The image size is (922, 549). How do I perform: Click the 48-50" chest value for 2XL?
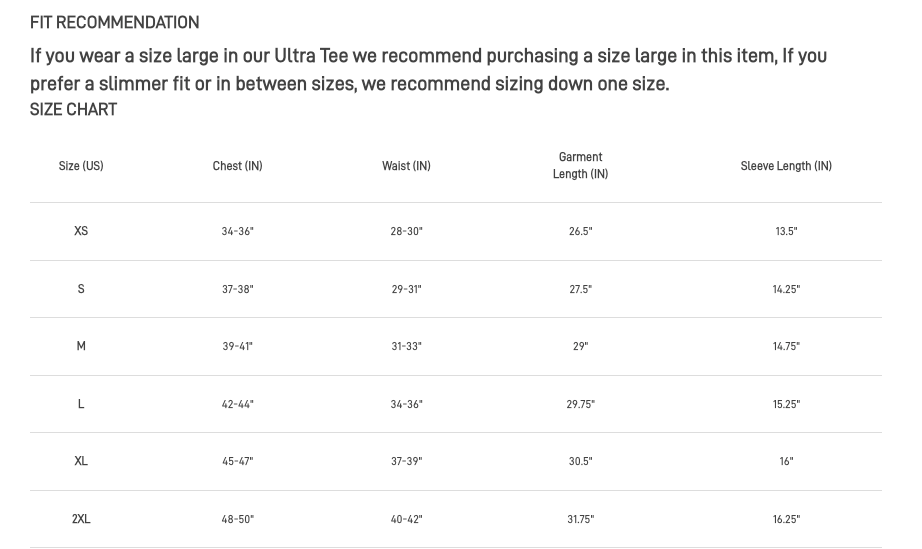[x=238, y=520]
